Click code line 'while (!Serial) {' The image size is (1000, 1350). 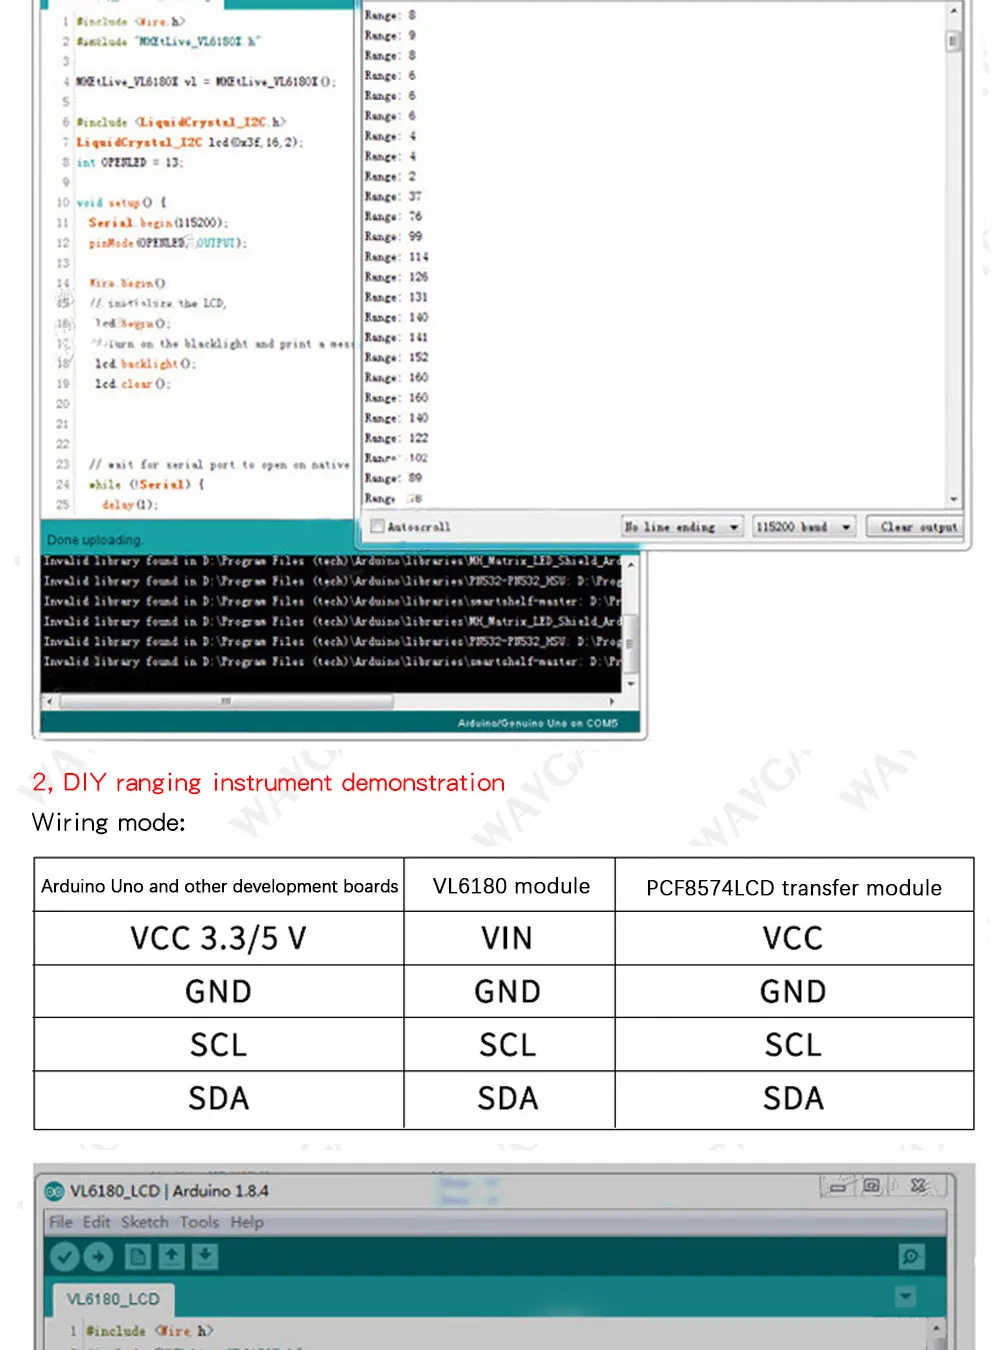[146, 484]
